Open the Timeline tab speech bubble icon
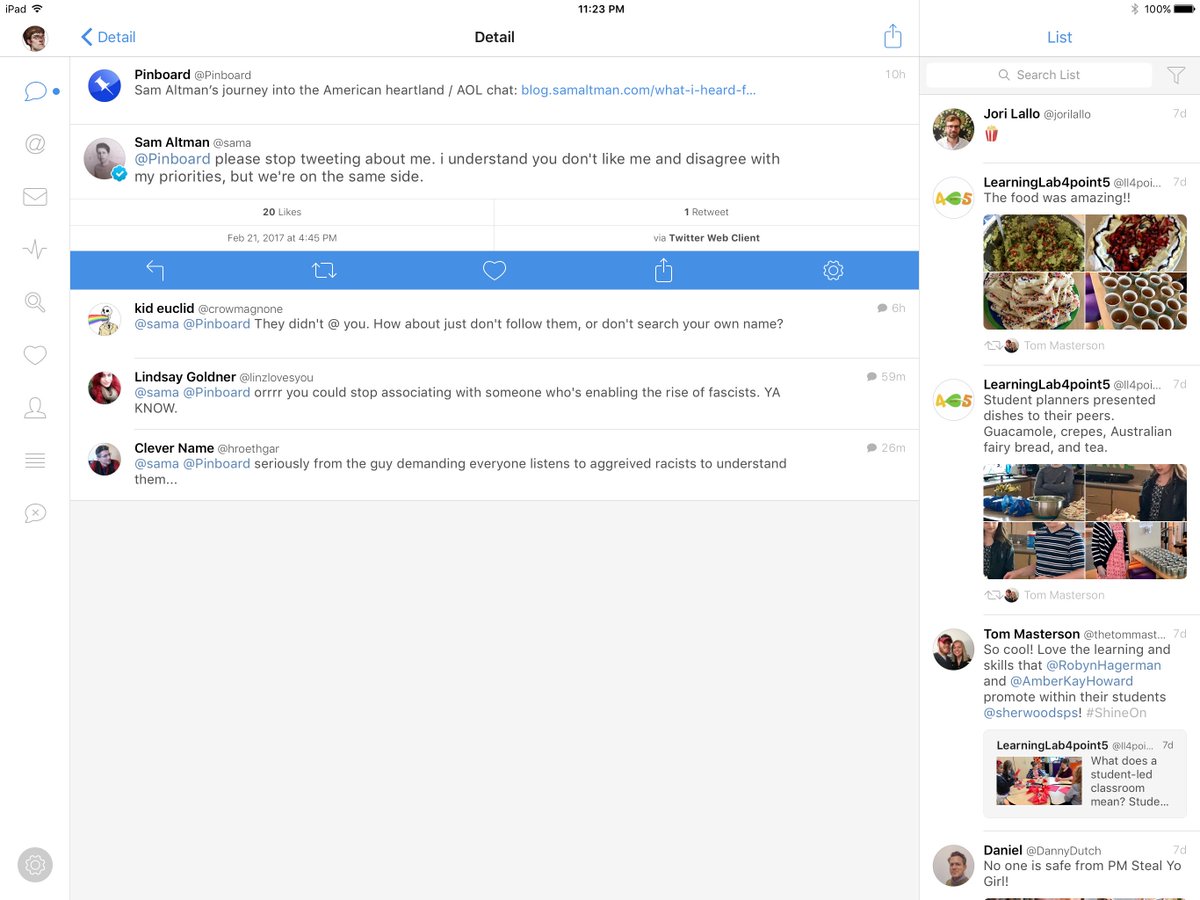Viewport: 1200px width, 900px height. 35,92
